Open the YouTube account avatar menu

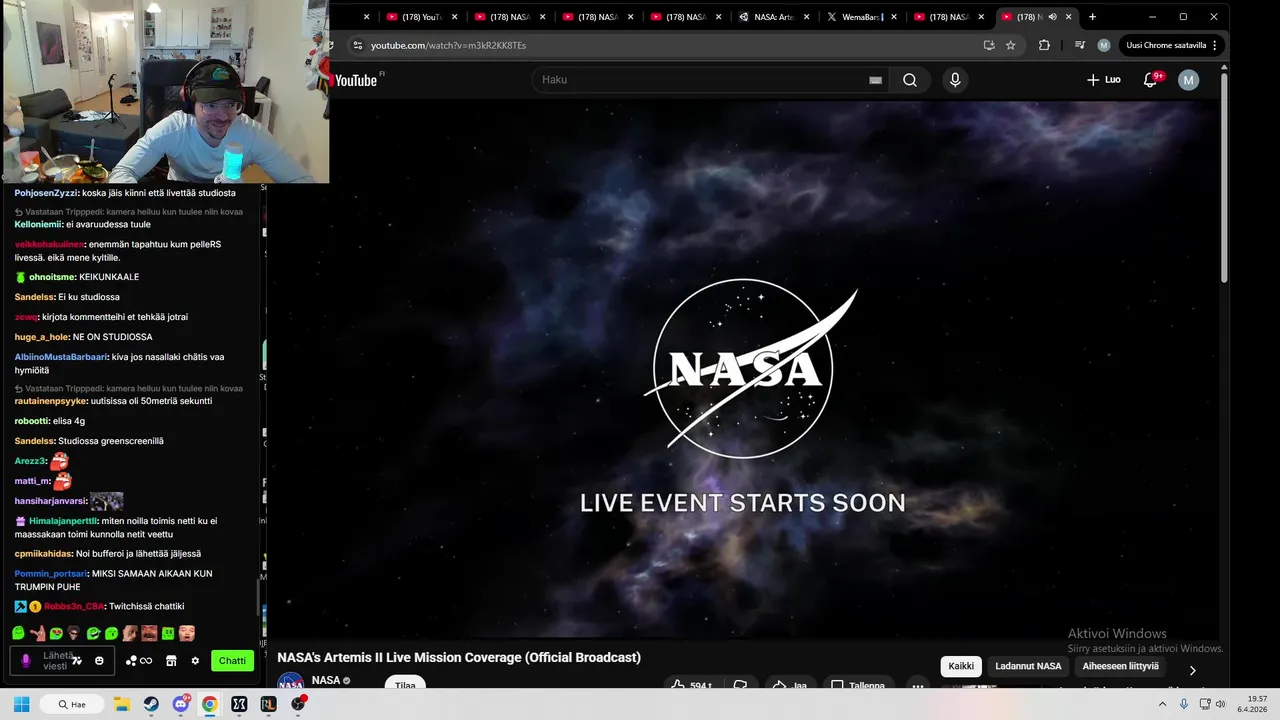point(1188,80)
